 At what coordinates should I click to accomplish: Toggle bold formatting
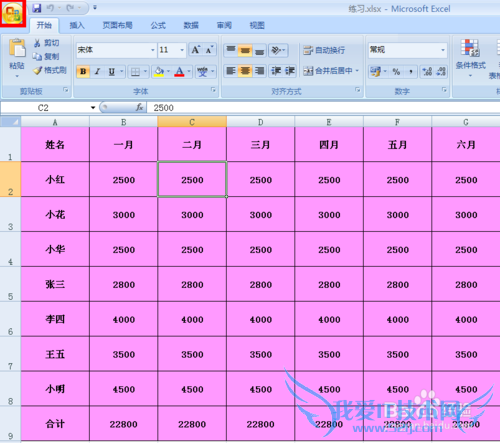click(83, 71)
